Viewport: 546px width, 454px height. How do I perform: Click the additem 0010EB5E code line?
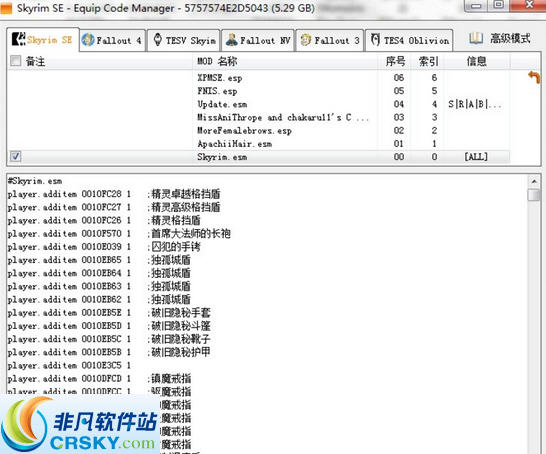109,313
